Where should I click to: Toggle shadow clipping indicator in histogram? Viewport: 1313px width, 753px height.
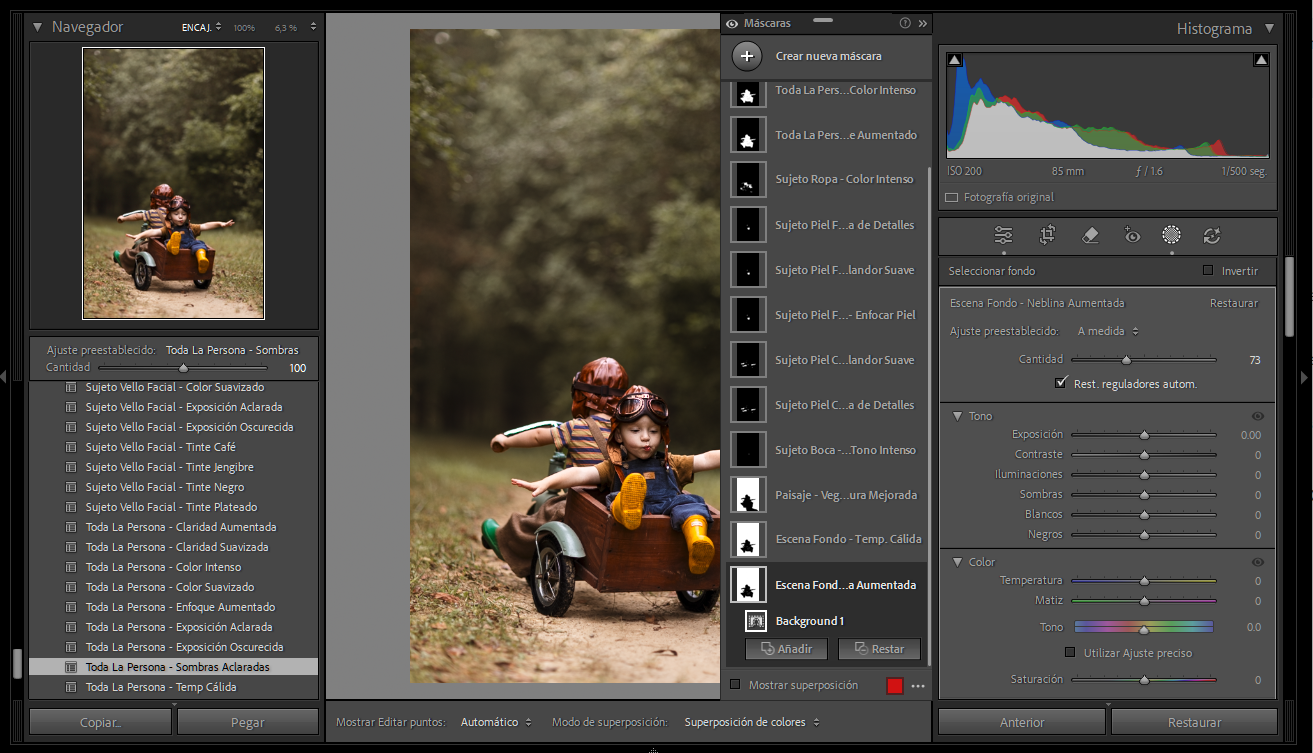[954, 61]
